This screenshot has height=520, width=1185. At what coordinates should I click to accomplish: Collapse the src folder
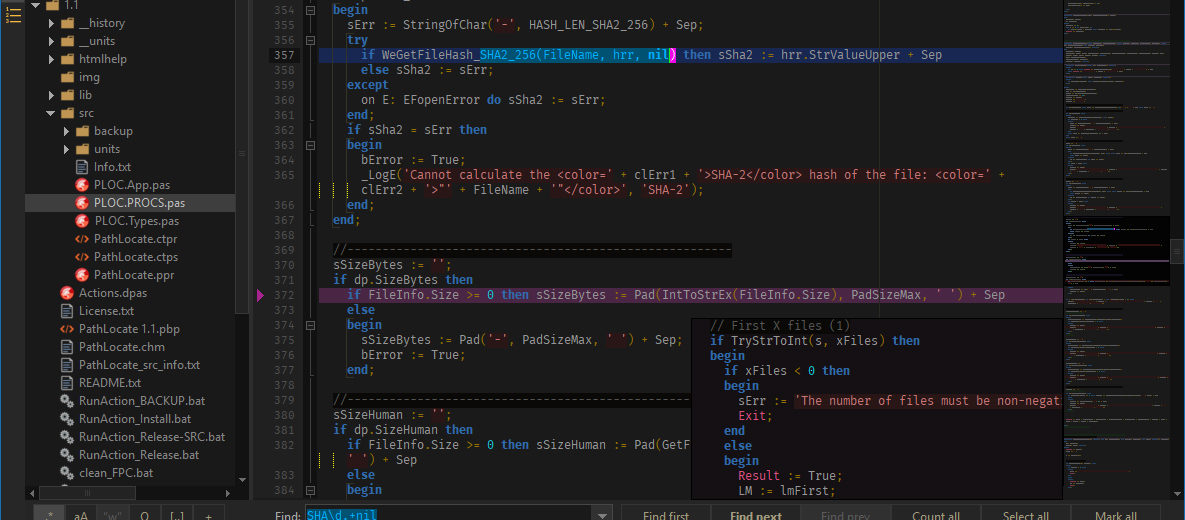[51, 113]
